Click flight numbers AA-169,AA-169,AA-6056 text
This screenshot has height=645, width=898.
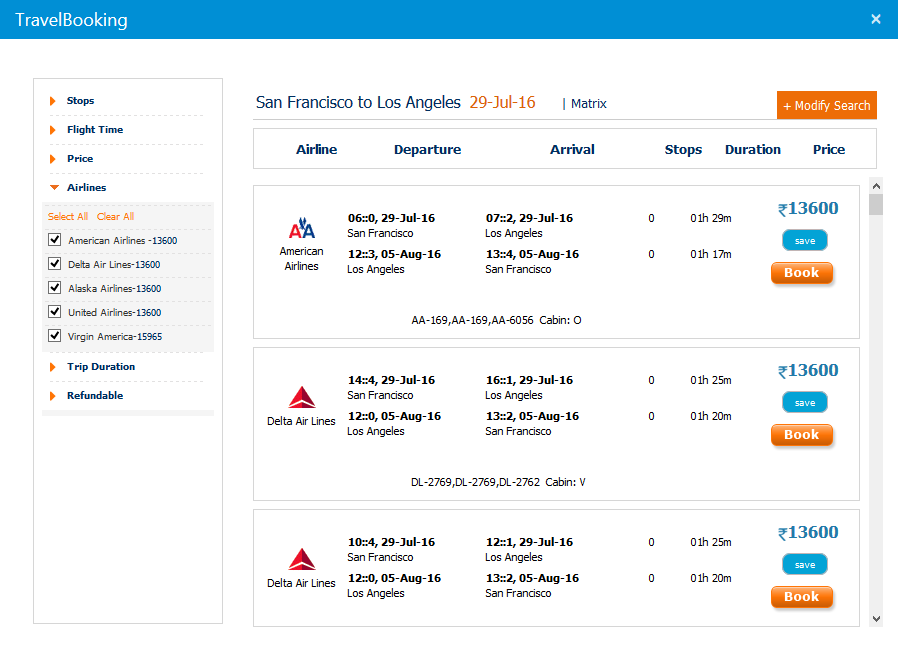tap(472, 320)
